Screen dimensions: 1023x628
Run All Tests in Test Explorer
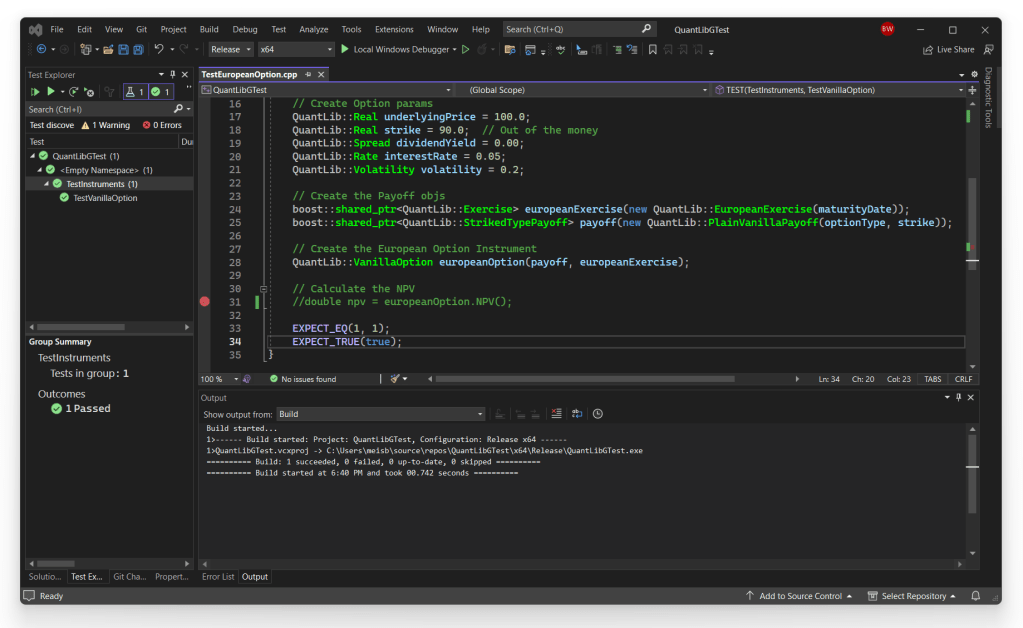pos(35,92)
